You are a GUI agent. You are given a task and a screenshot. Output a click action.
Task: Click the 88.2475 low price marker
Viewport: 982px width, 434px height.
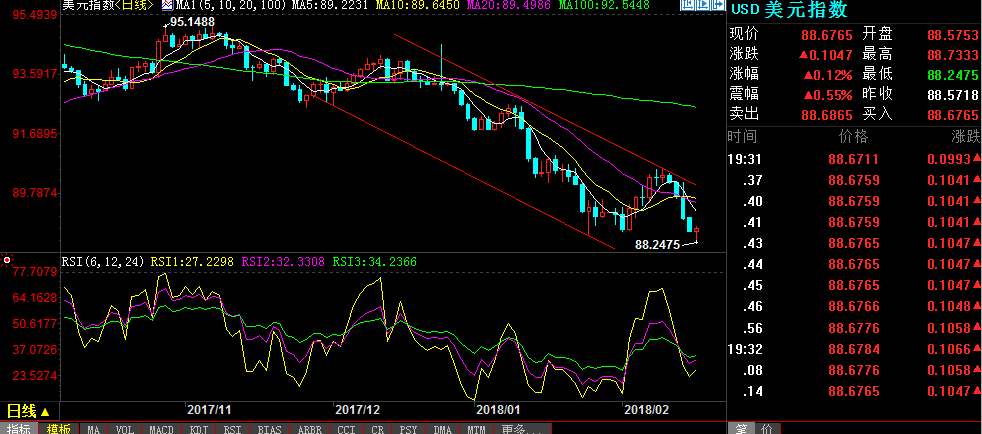click(x=657, y=244)
